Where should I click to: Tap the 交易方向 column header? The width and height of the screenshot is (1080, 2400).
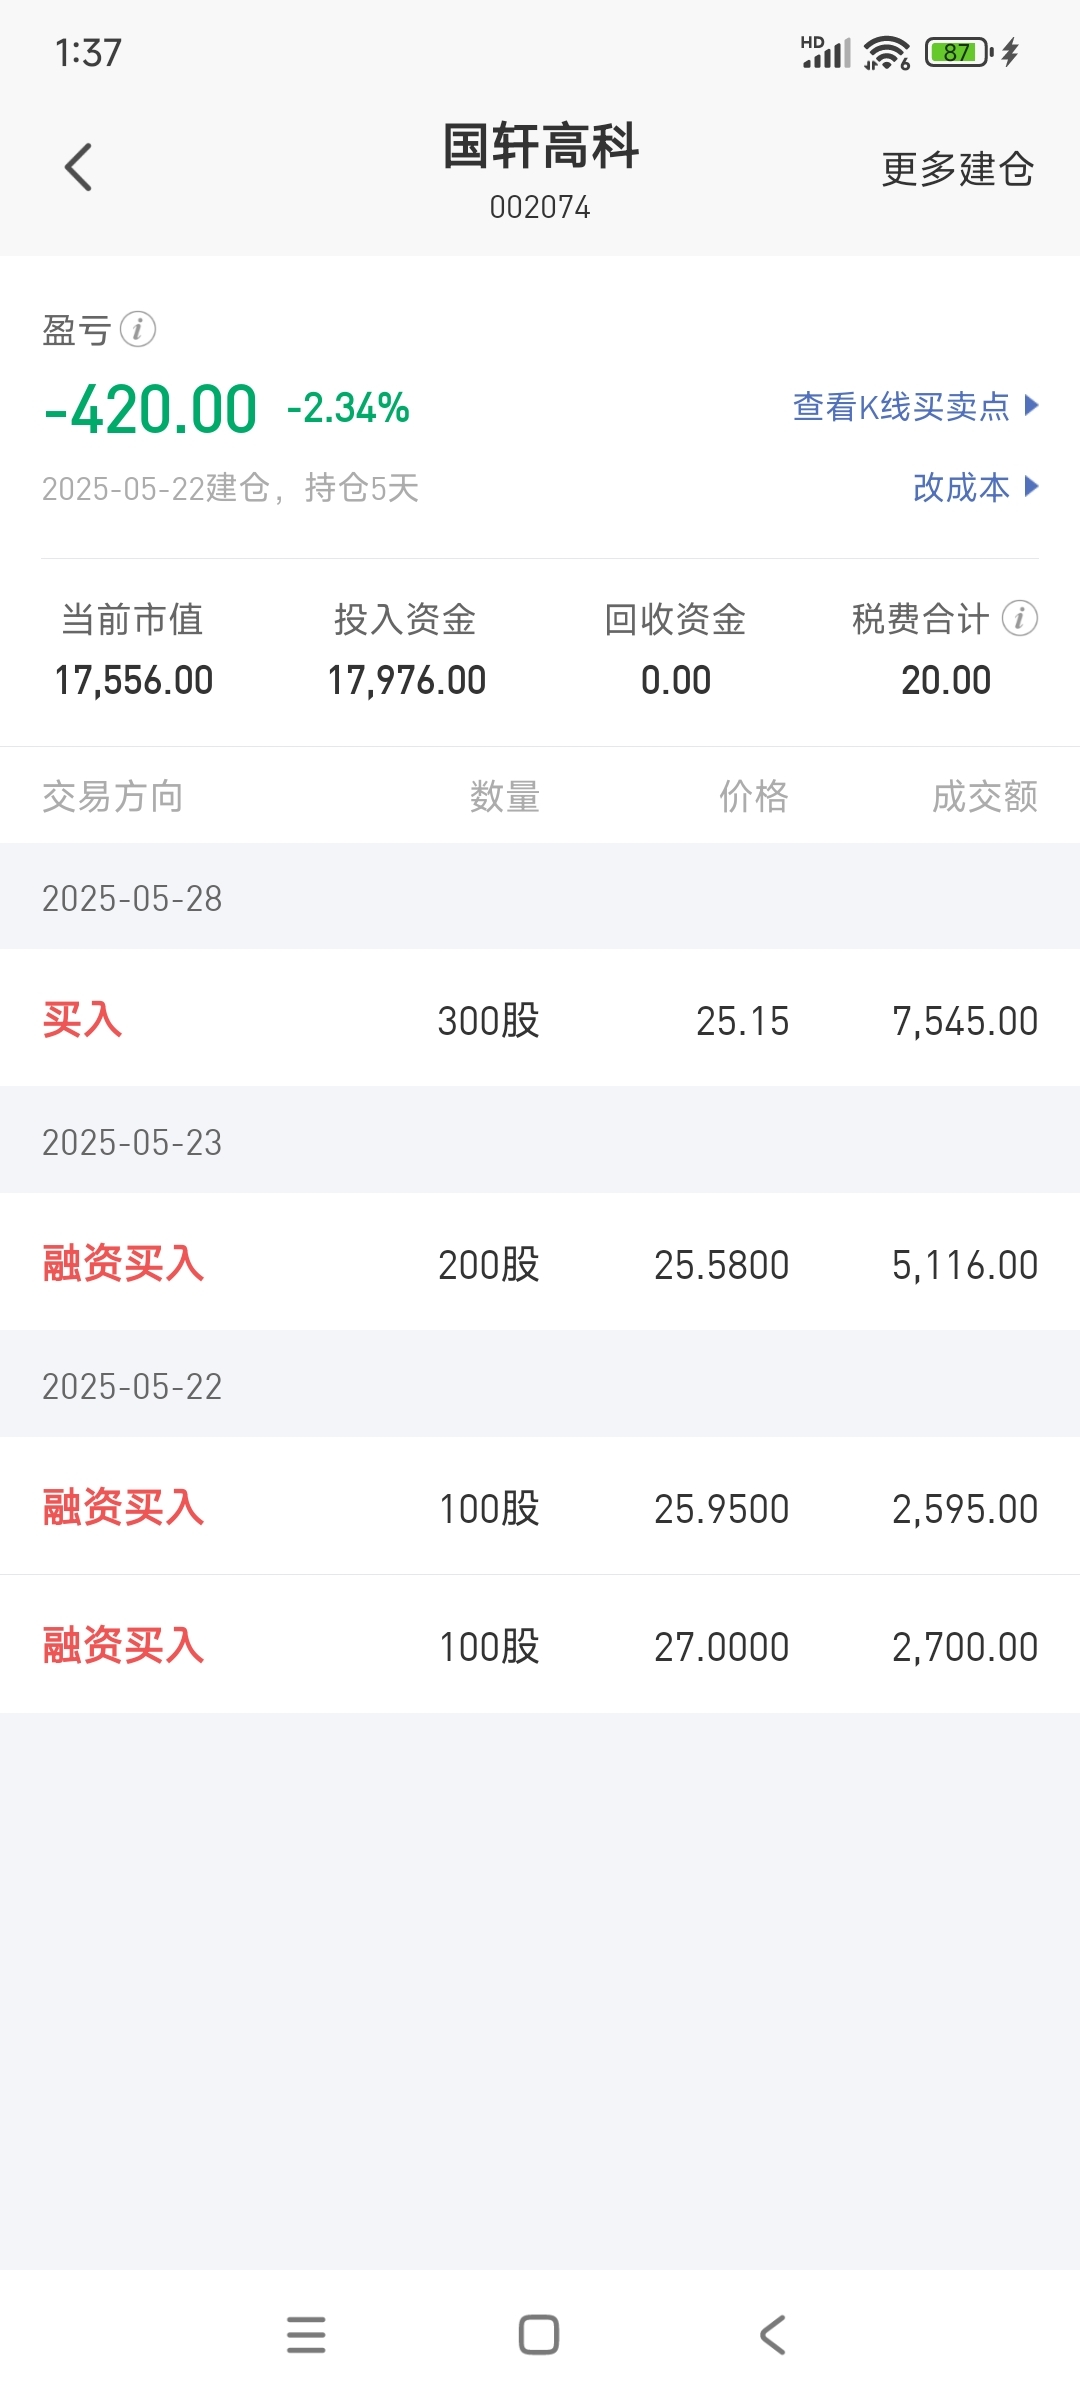[112, 797]
